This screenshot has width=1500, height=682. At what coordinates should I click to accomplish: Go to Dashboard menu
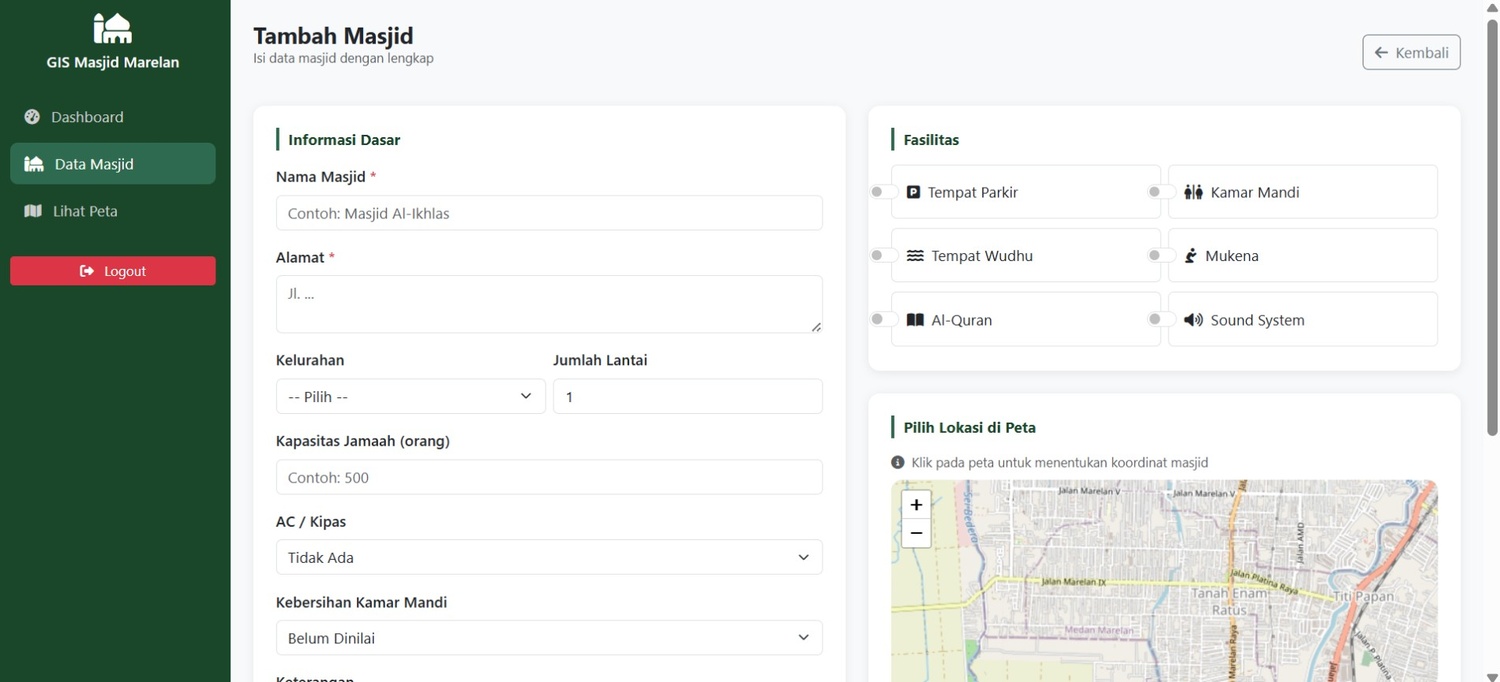pyautogui.click(x=112, y=117)
